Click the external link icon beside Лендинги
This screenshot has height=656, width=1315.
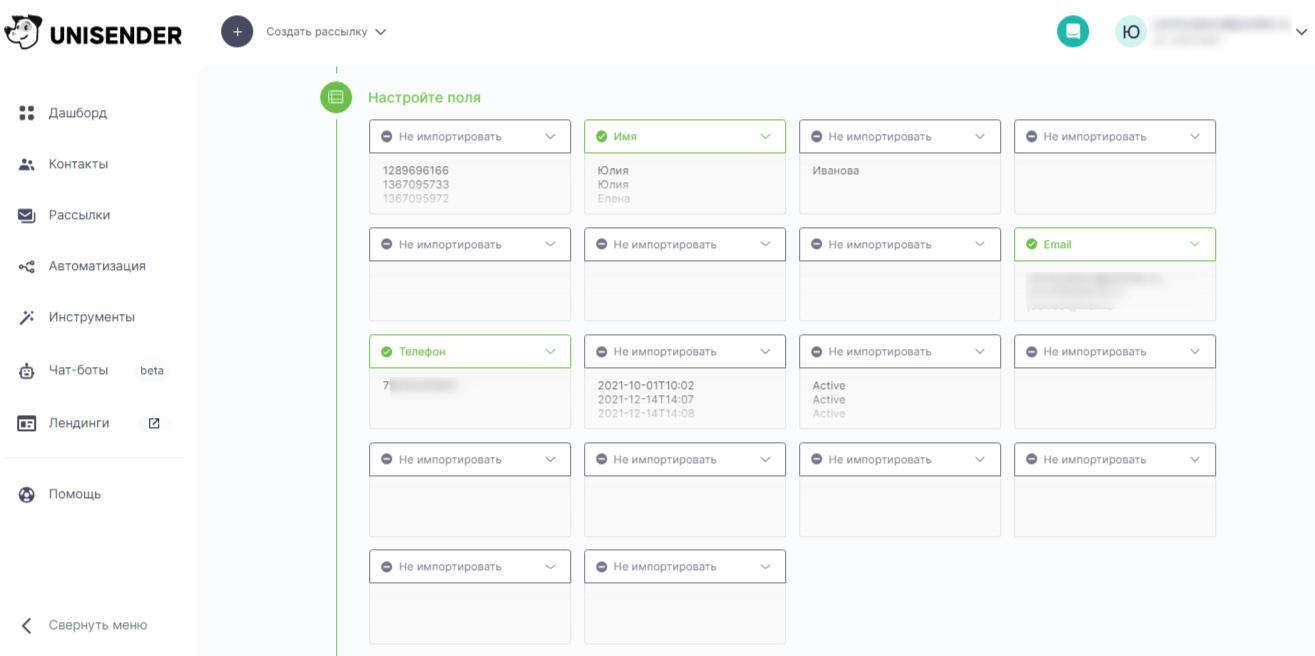[x=154, y=423]
